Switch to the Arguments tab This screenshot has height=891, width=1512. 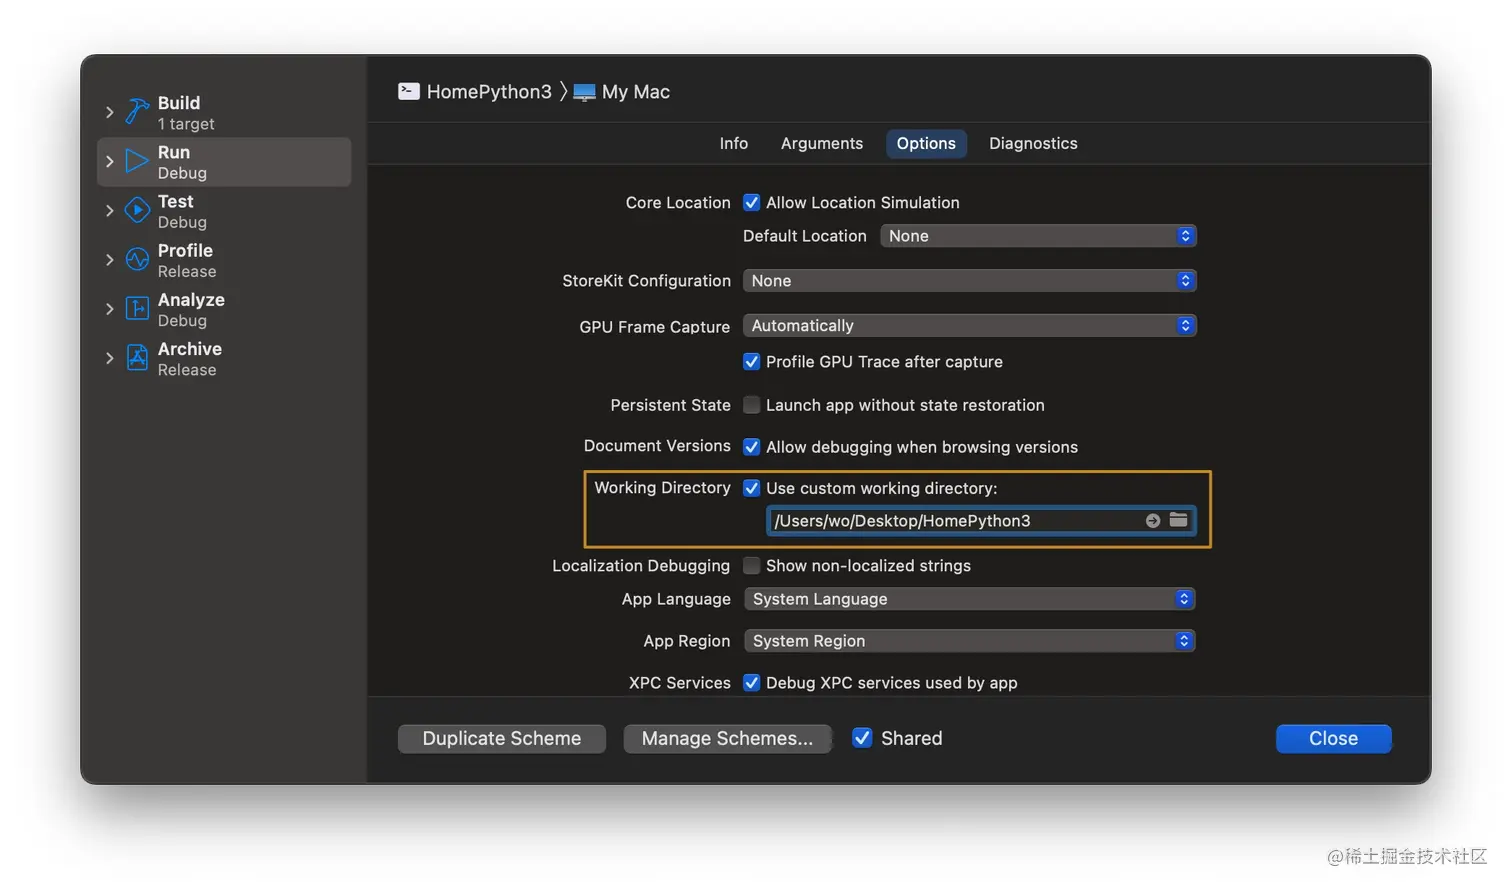pos(822,143)
